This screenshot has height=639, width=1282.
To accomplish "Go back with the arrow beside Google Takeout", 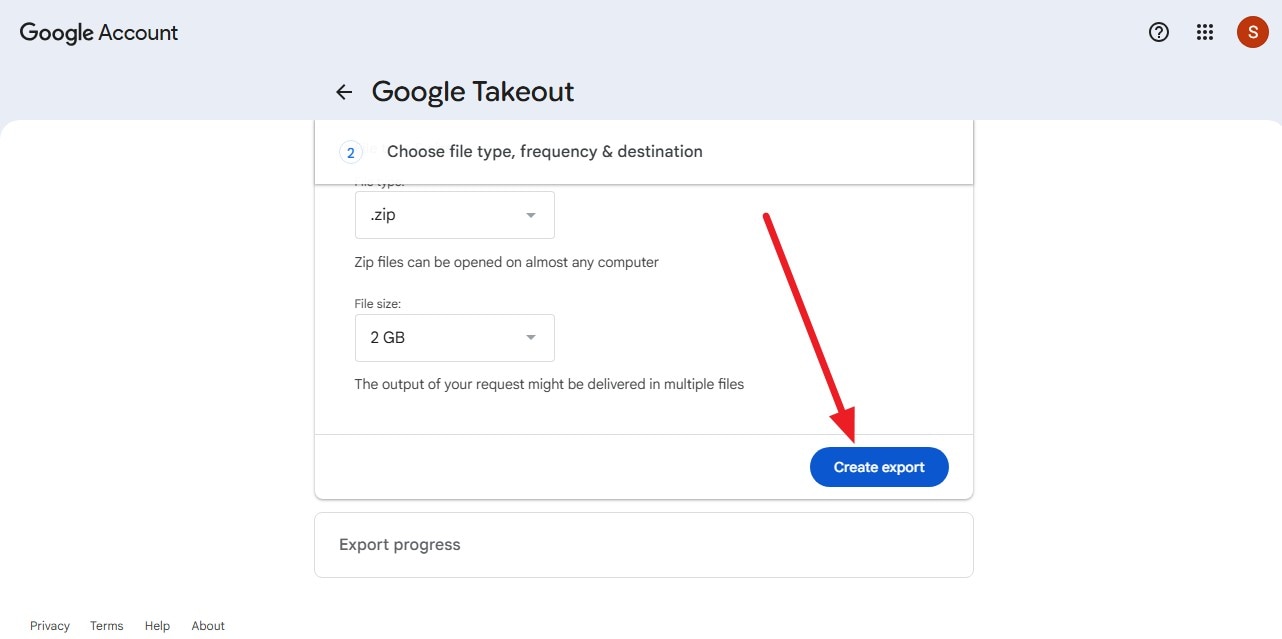I will pyautogui.click(x=344, y=92).
